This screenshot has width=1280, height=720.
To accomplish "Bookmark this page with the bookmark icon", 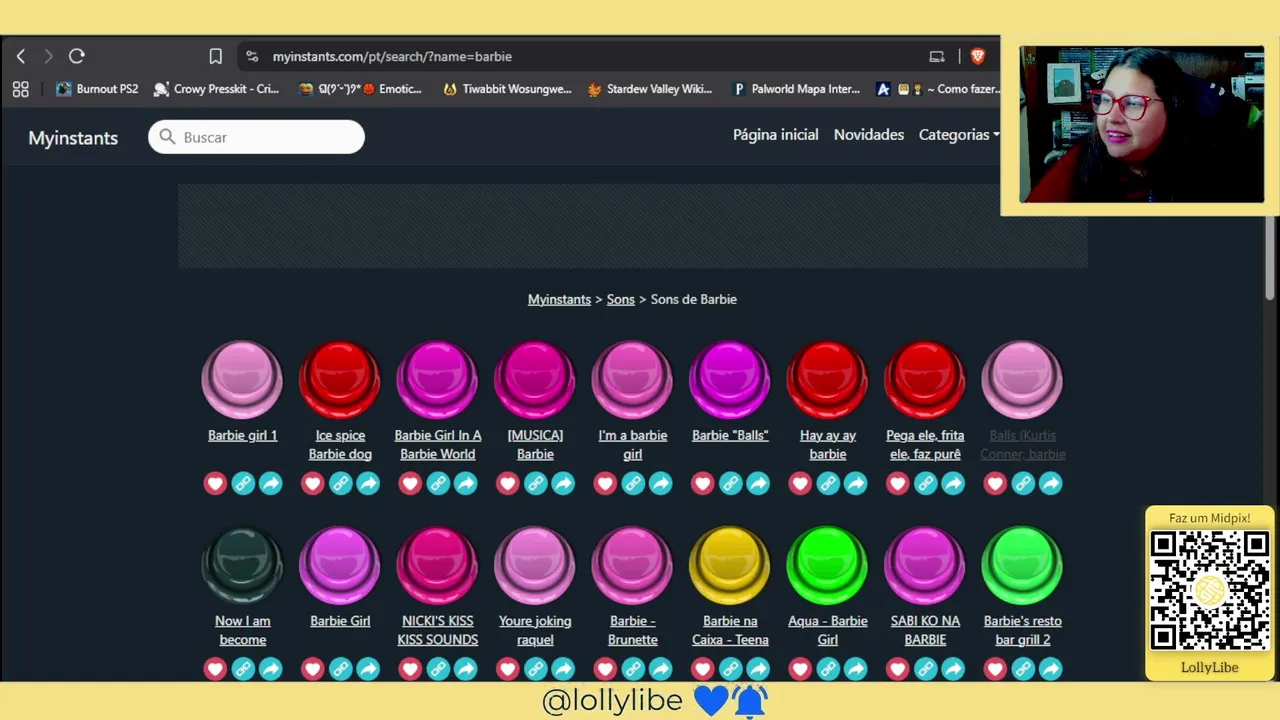I will (x=215, y=57).
